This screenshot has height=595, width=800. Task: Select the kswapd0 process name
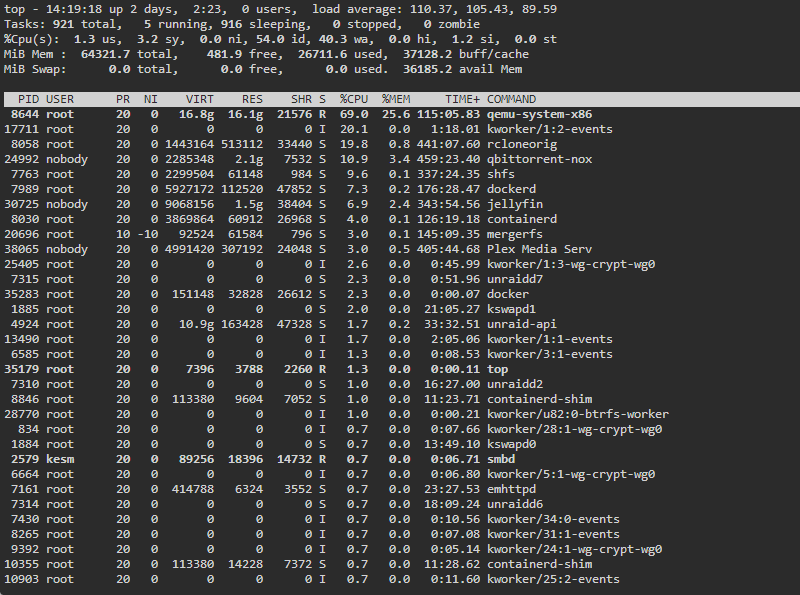(511, 444)
